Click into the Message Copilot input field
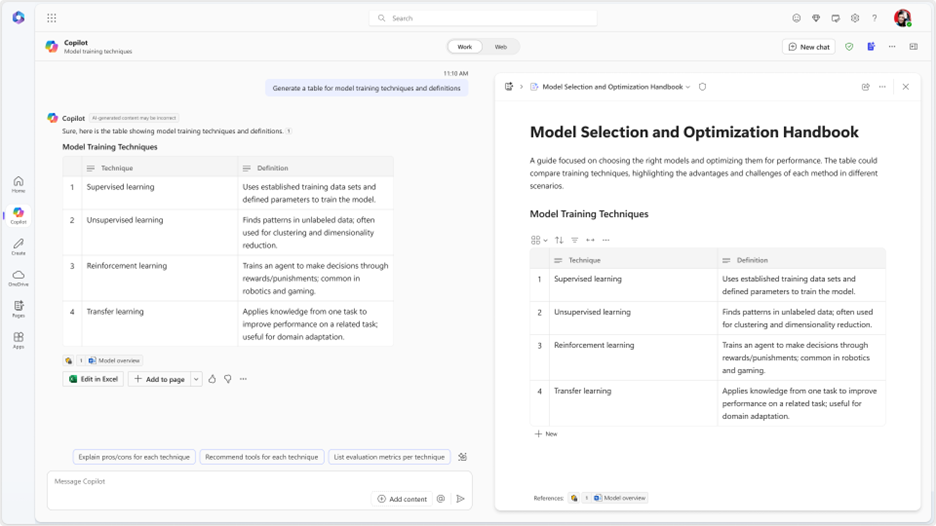 tap(210, 482)
